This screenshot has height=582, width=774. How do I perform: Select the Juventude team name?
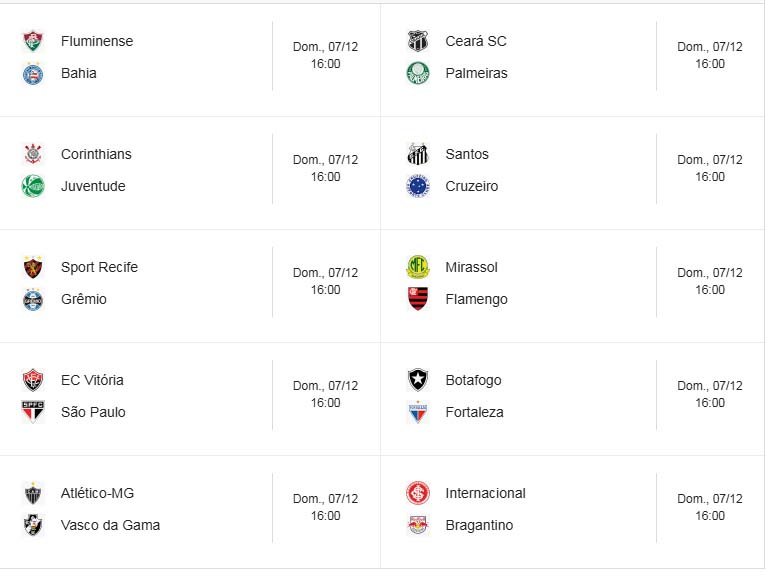(x=93, y=186)
